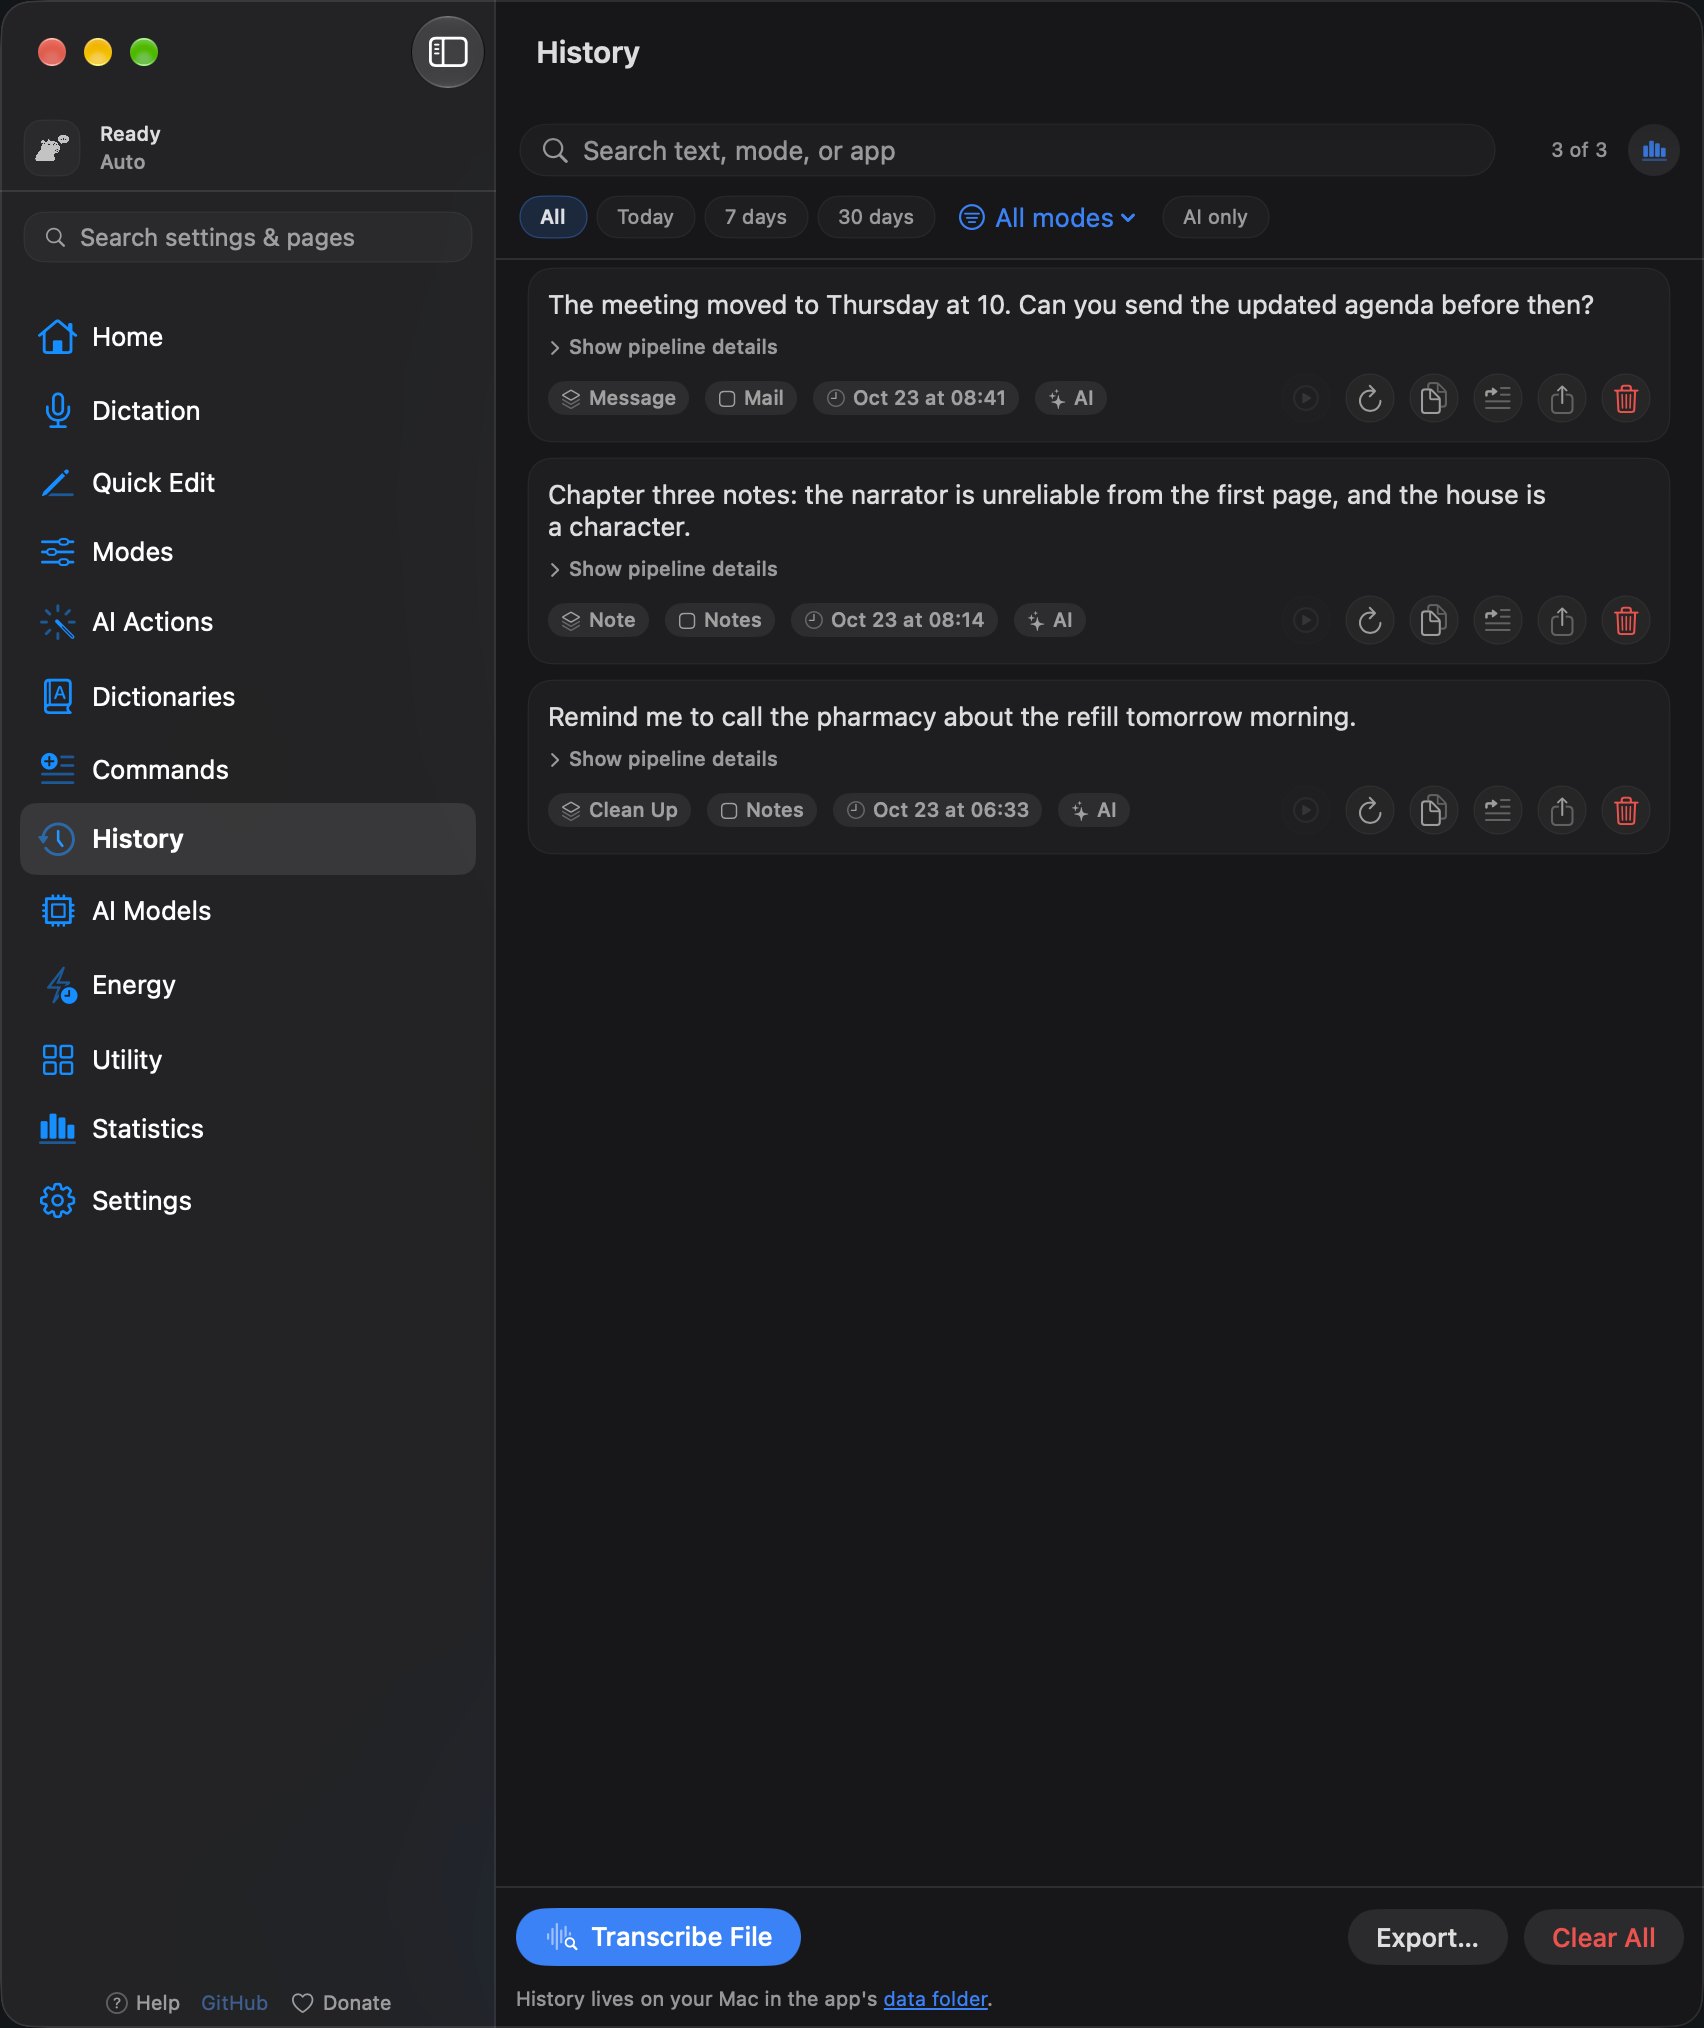Share the Chapter three notes entry
This screenshot has width=1704, height=2028.
point(1561,621)
